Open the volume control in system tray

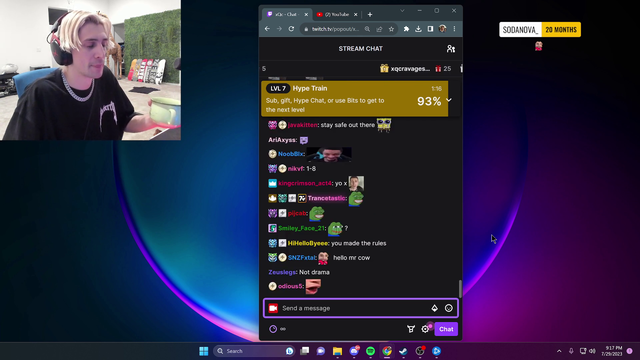[x=592, y=351]
